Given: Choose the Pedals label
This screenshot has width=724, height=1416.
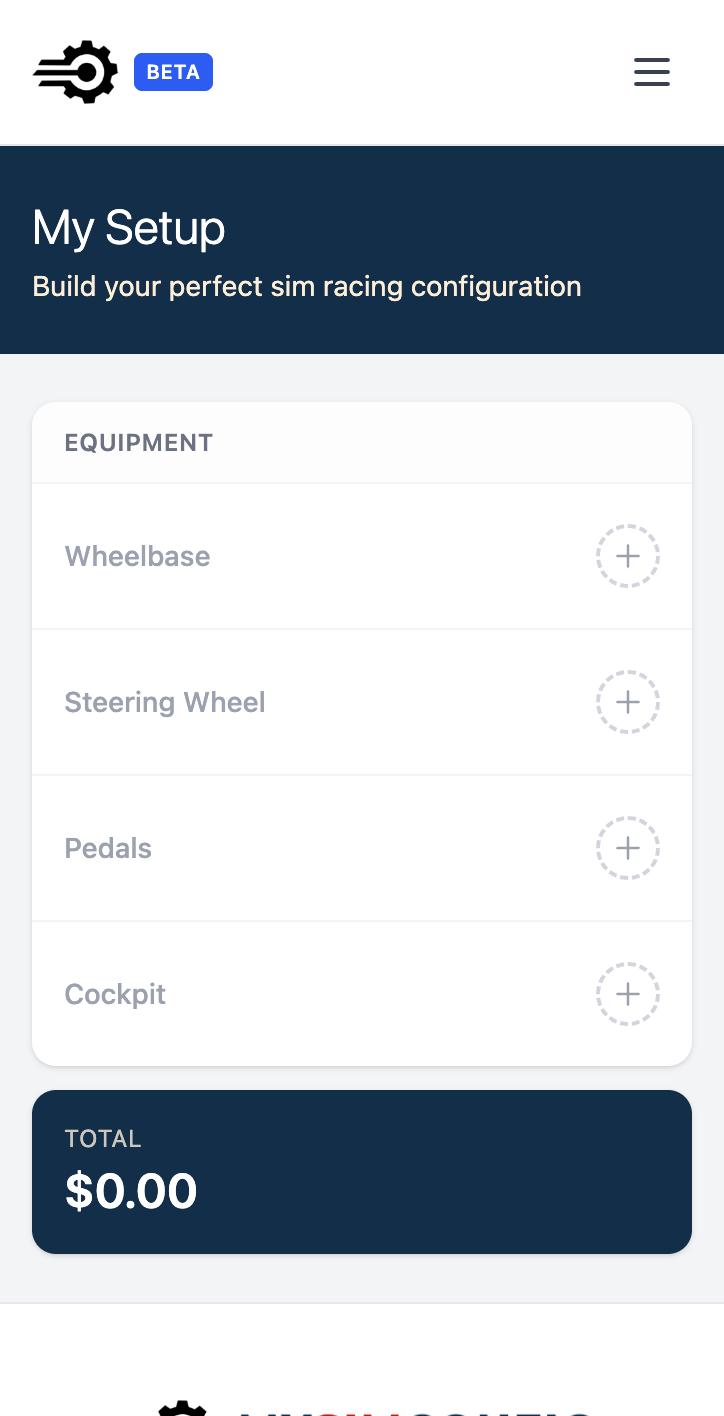Looking at the screenshot, I should (x=108, y=848).
